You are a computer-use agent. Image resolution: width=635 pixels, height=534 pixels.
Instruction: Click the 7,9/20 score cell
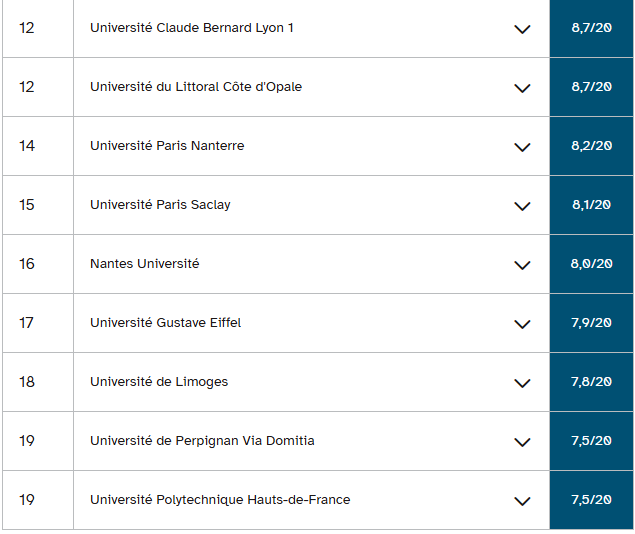pyautogui.click(x=591, y=323)
